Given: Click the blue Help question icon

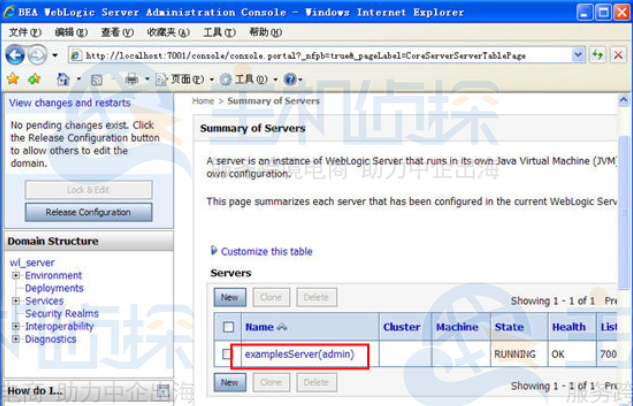Looking at the screenshot, I should click(290, 79).
